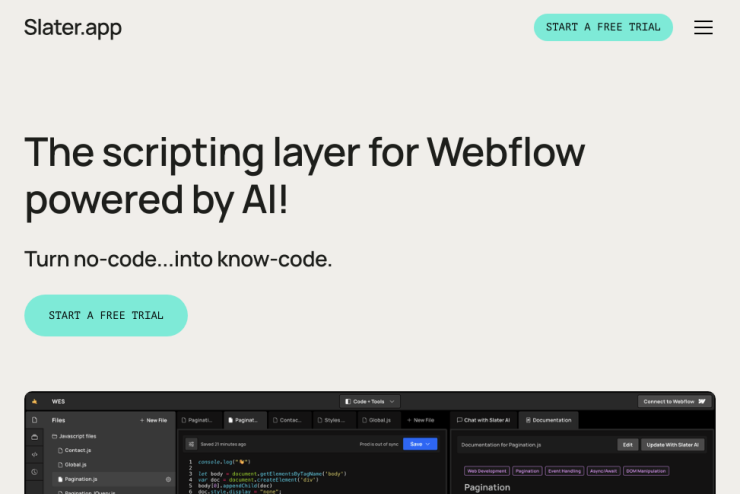Image resolution: width=740 pixels, height=494 pixels.
Task: Click the Edit documentation button
Action: pos(628,444)
